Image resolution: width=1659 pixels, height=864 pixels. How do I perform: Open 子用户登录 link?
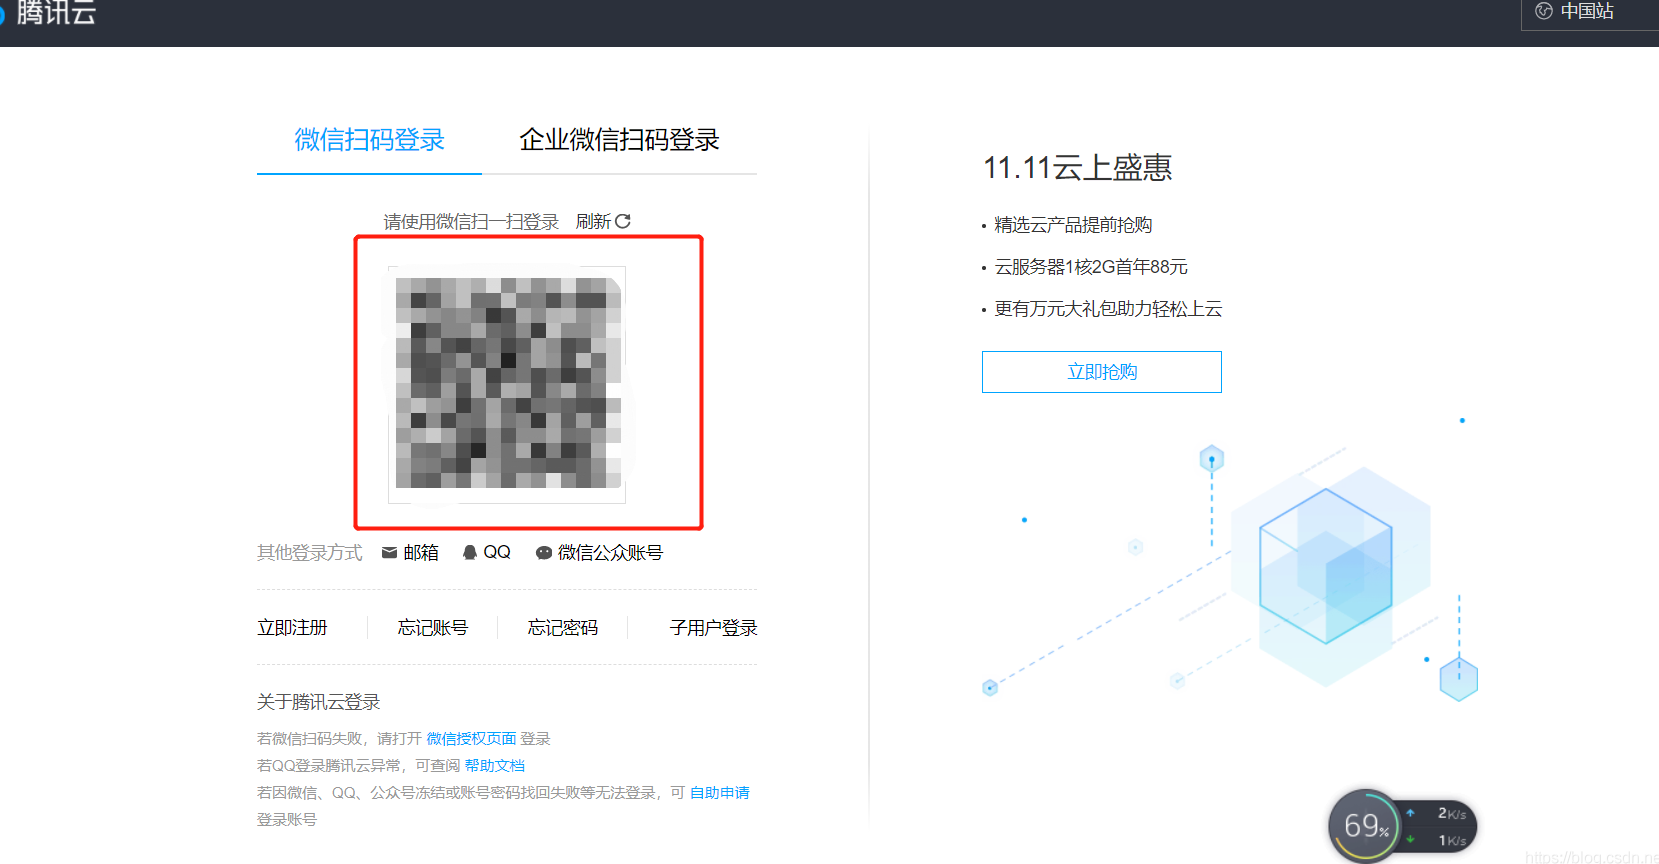pos(713,628)
